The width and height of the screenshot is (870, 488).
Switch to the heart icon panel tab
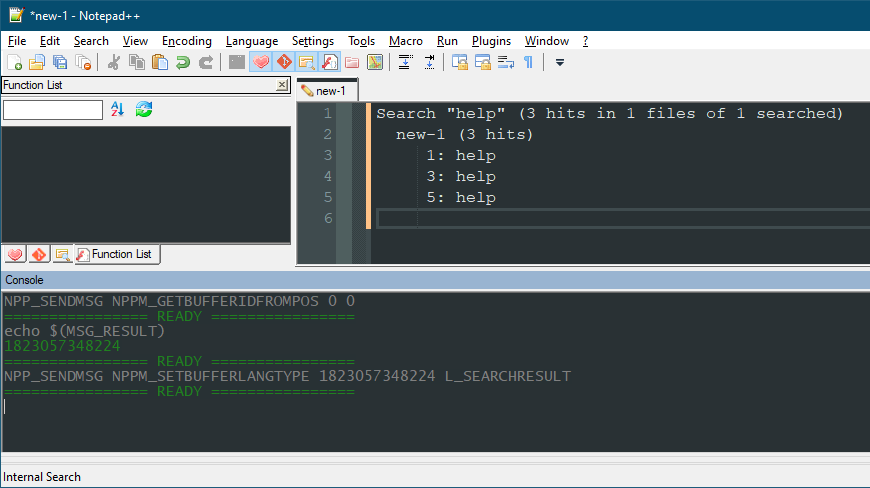click(x=15, y=254)
